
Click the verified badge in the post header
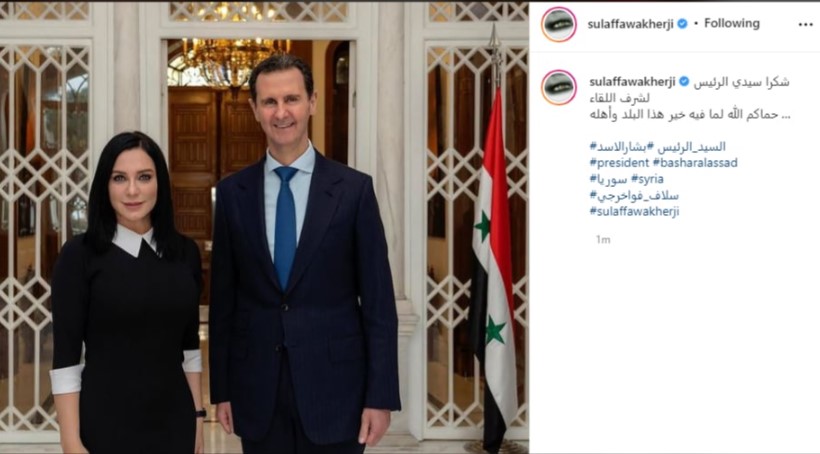click(x=682, y=24)
